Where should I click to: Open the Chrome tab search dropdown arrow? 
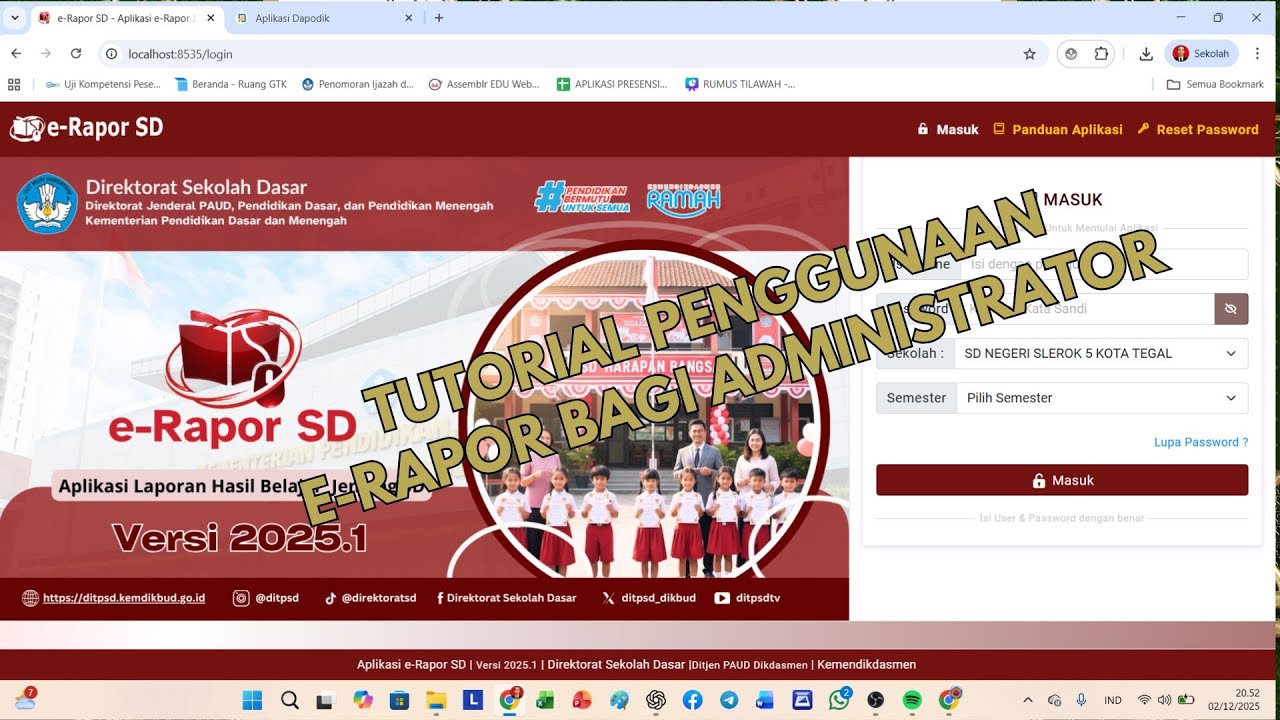pos(14,18)
